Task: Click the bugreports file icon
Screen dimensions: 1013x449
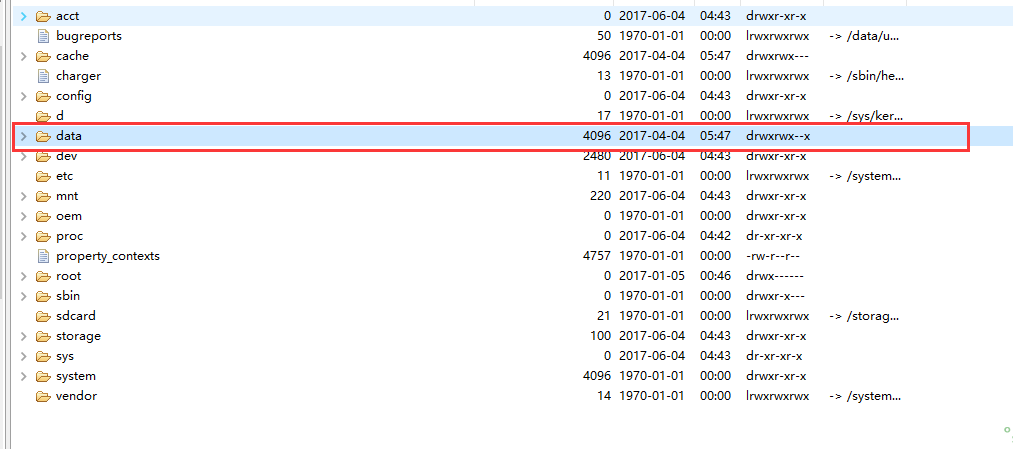Action: [x=43, y=36]
